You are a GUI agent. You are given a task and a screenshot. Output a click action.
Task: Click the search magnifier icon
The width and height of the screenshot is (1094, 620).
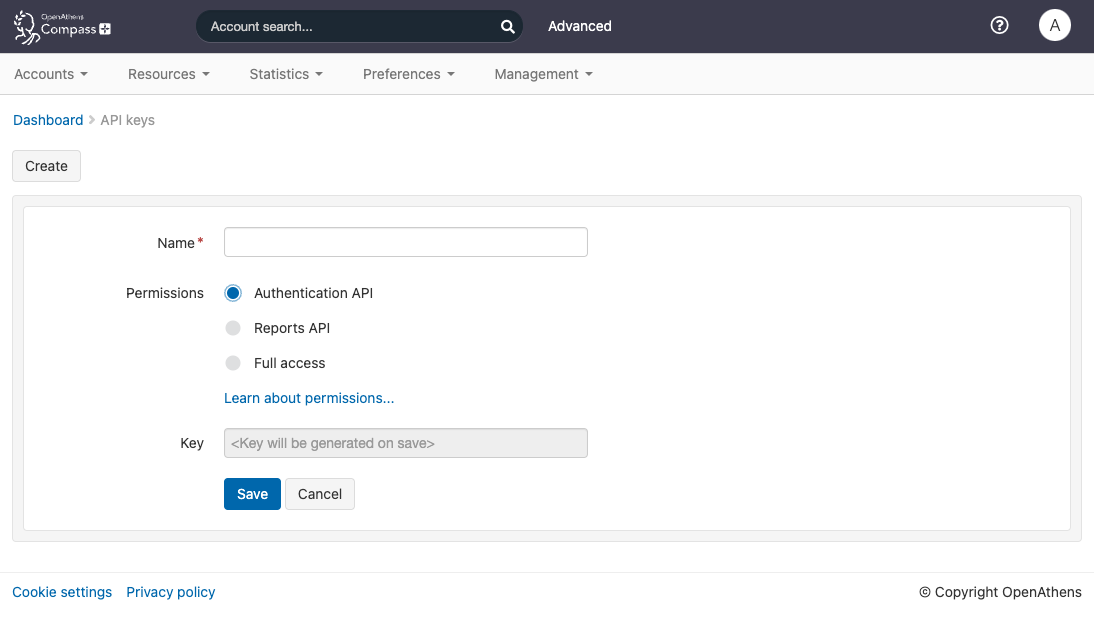pos(507,26)
